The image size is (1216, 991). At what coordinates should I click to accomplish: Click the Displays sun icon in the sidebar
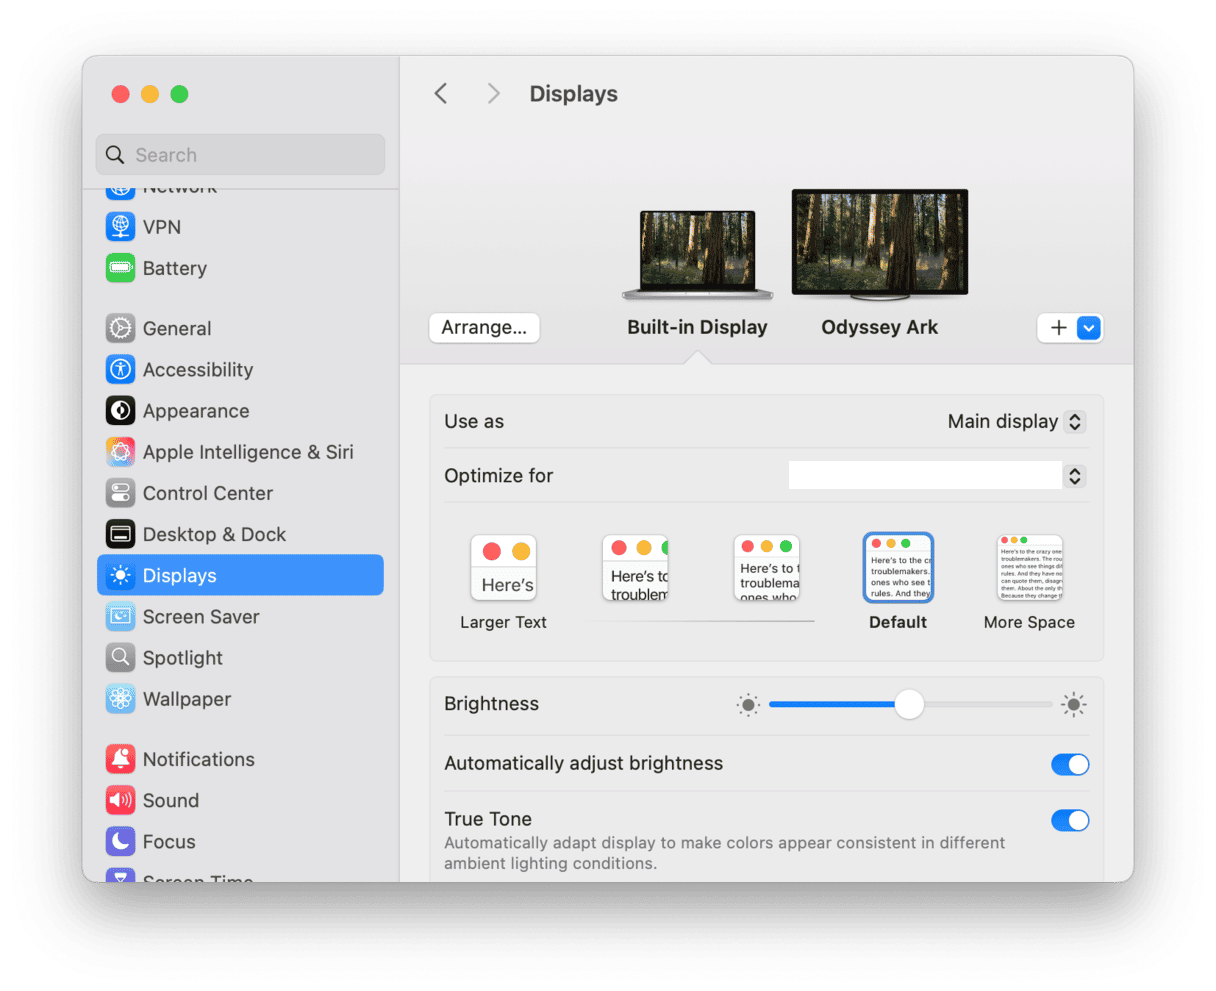[120, 575]
